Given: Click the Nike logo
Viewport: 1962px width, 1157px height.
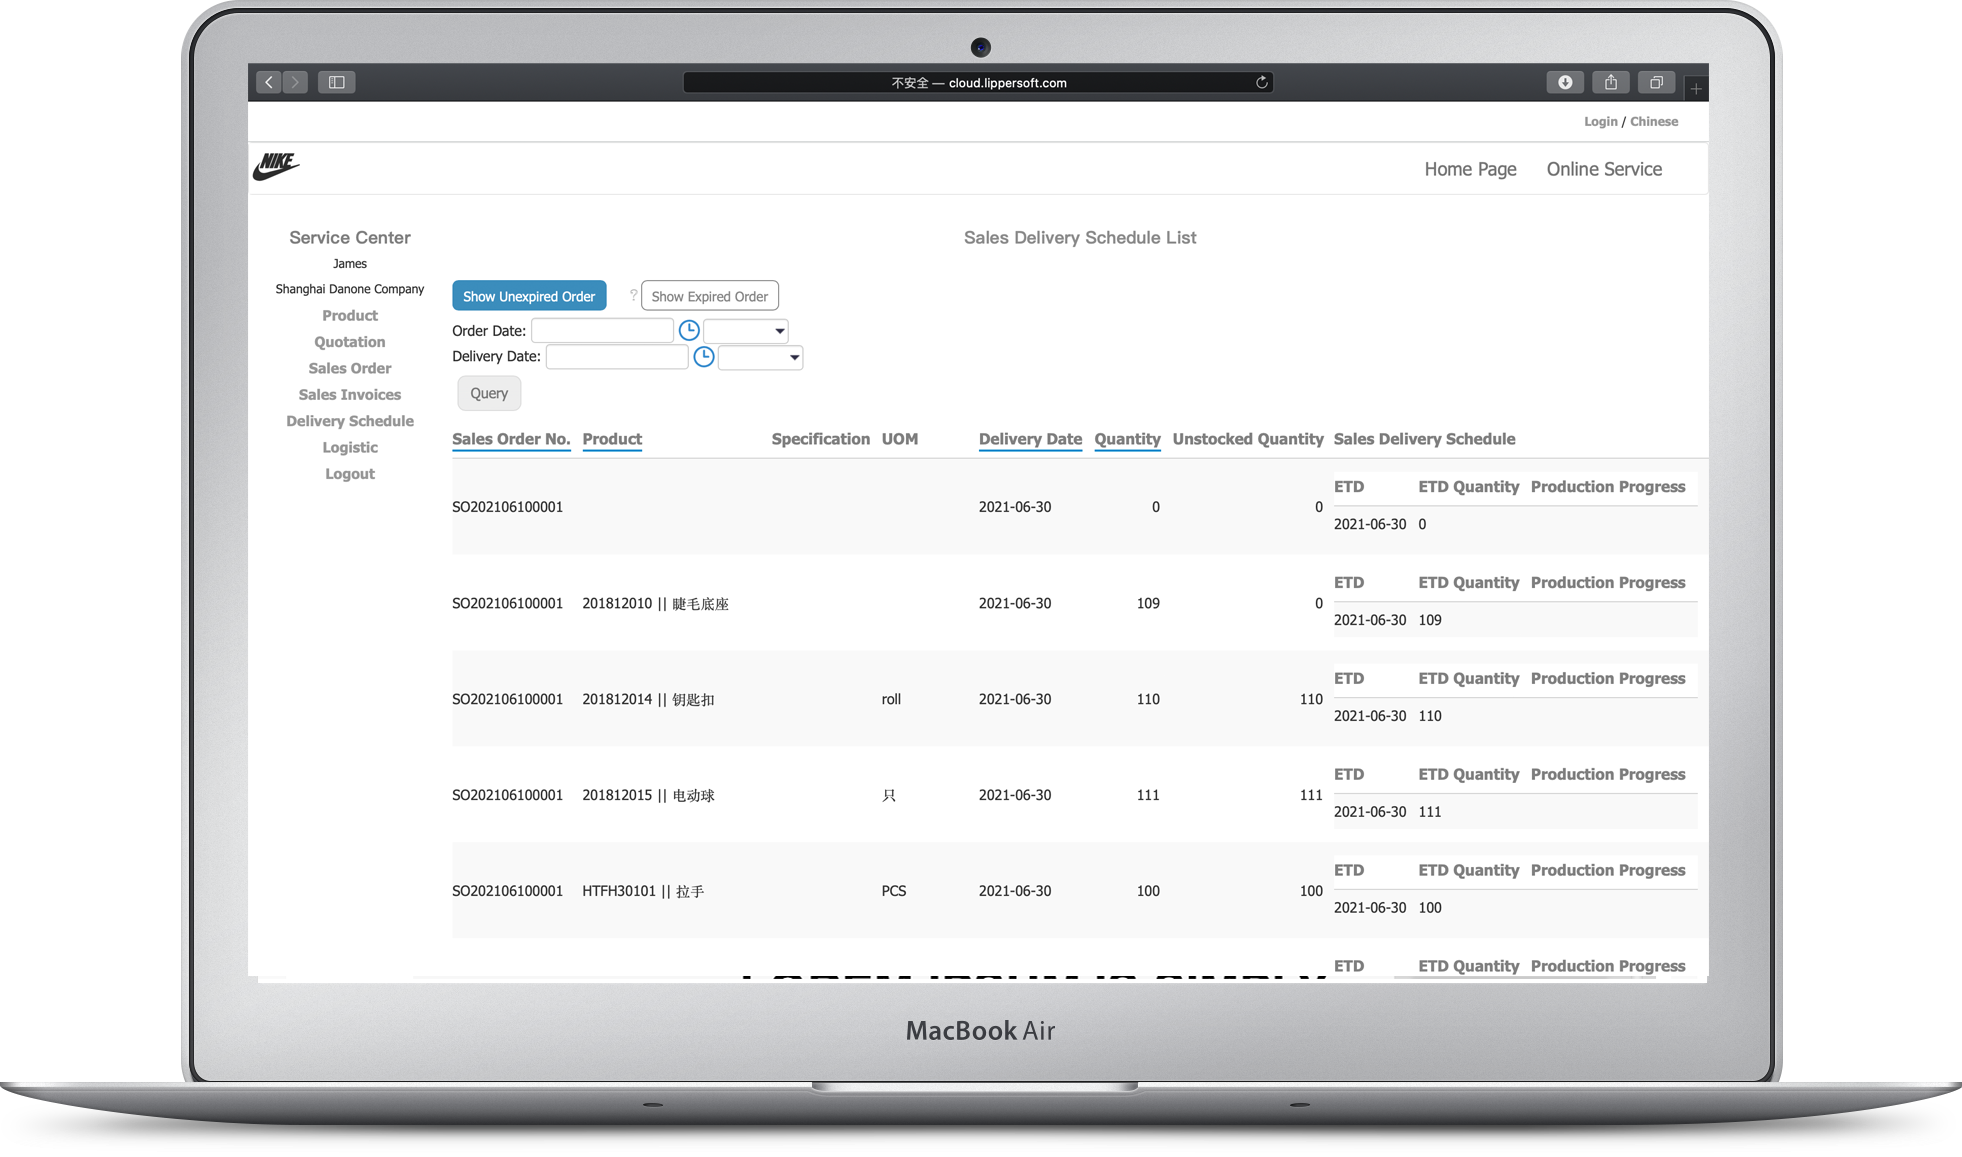Looking at the screenshot, I should (x=276, y=166).
